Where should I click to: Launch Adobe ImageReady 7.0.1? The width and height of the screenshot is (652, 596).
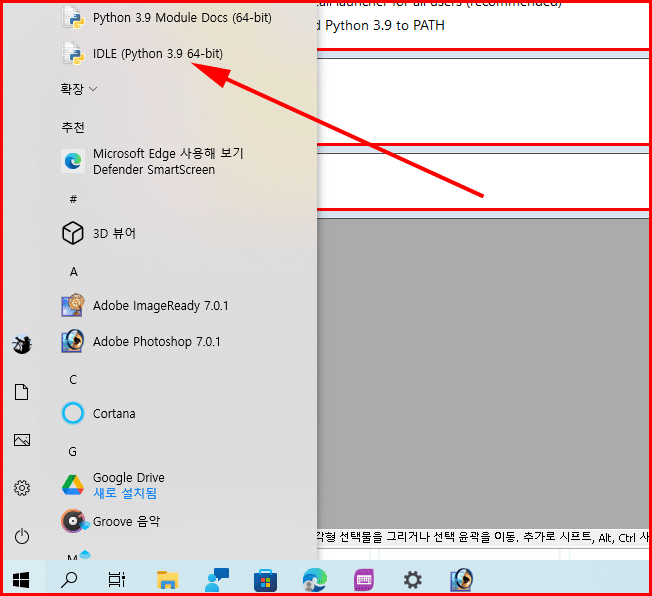[x=145, y=306]
